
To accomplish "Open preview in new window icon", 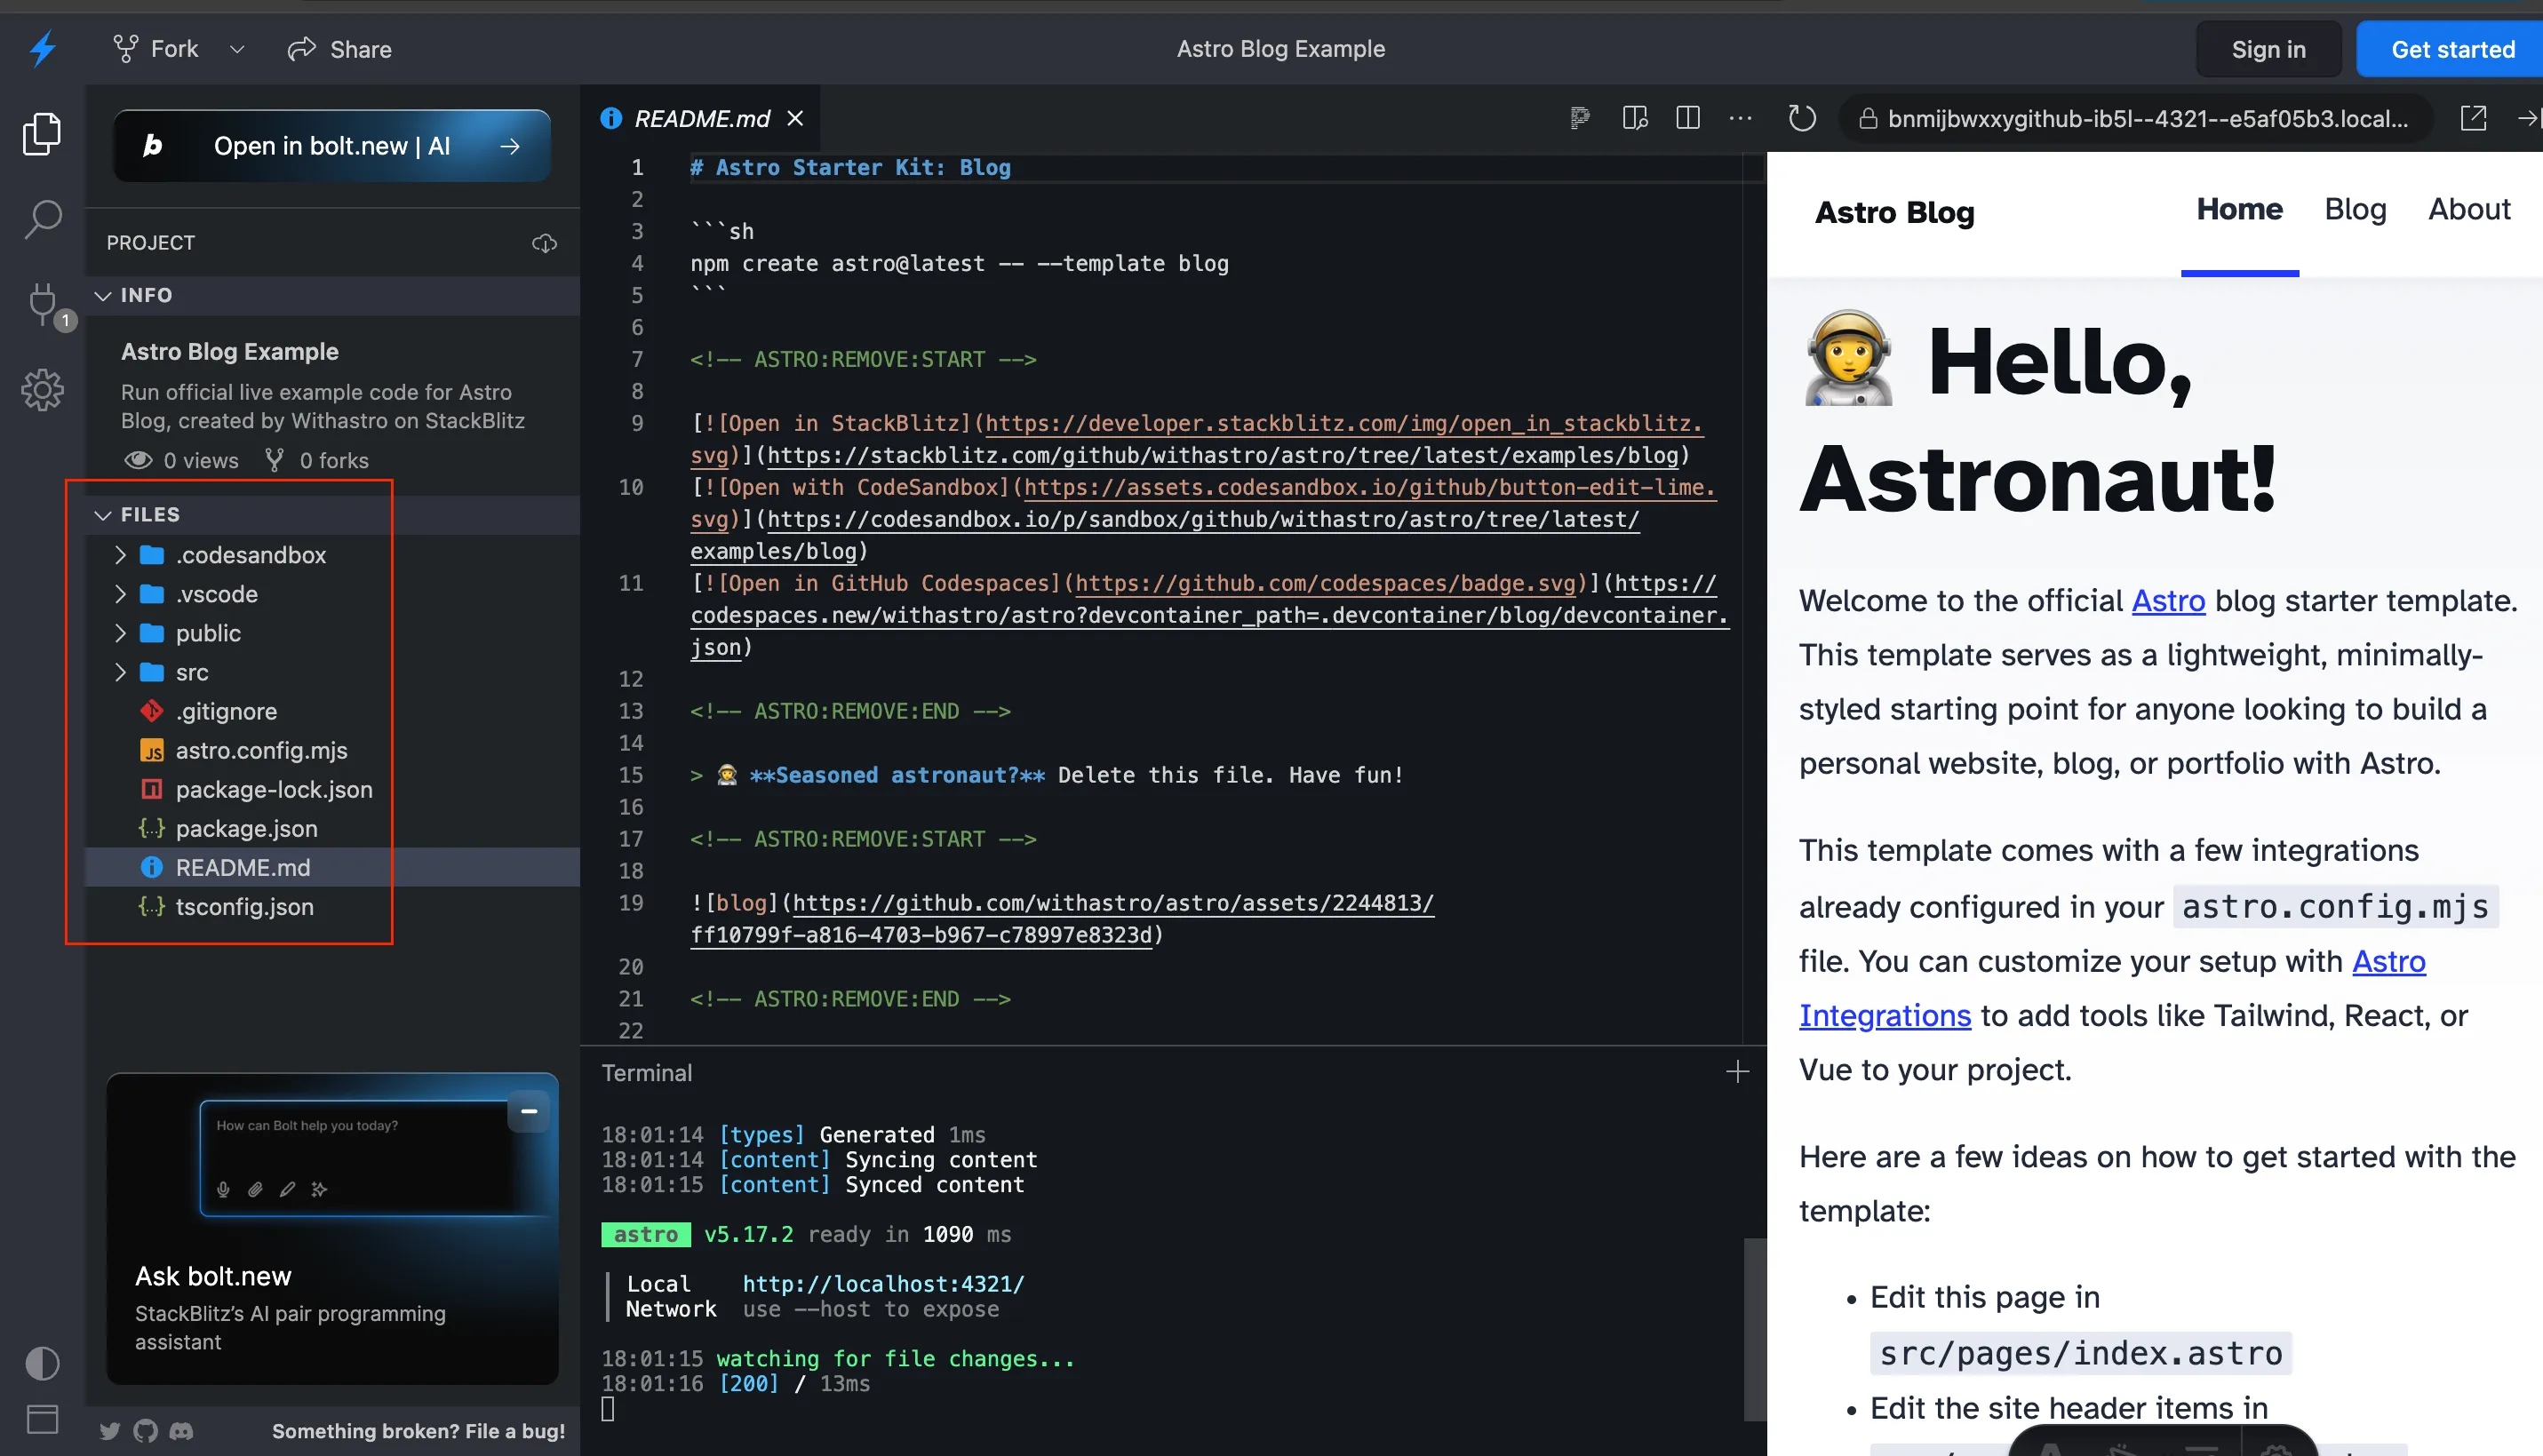I will click(2472, 119).
